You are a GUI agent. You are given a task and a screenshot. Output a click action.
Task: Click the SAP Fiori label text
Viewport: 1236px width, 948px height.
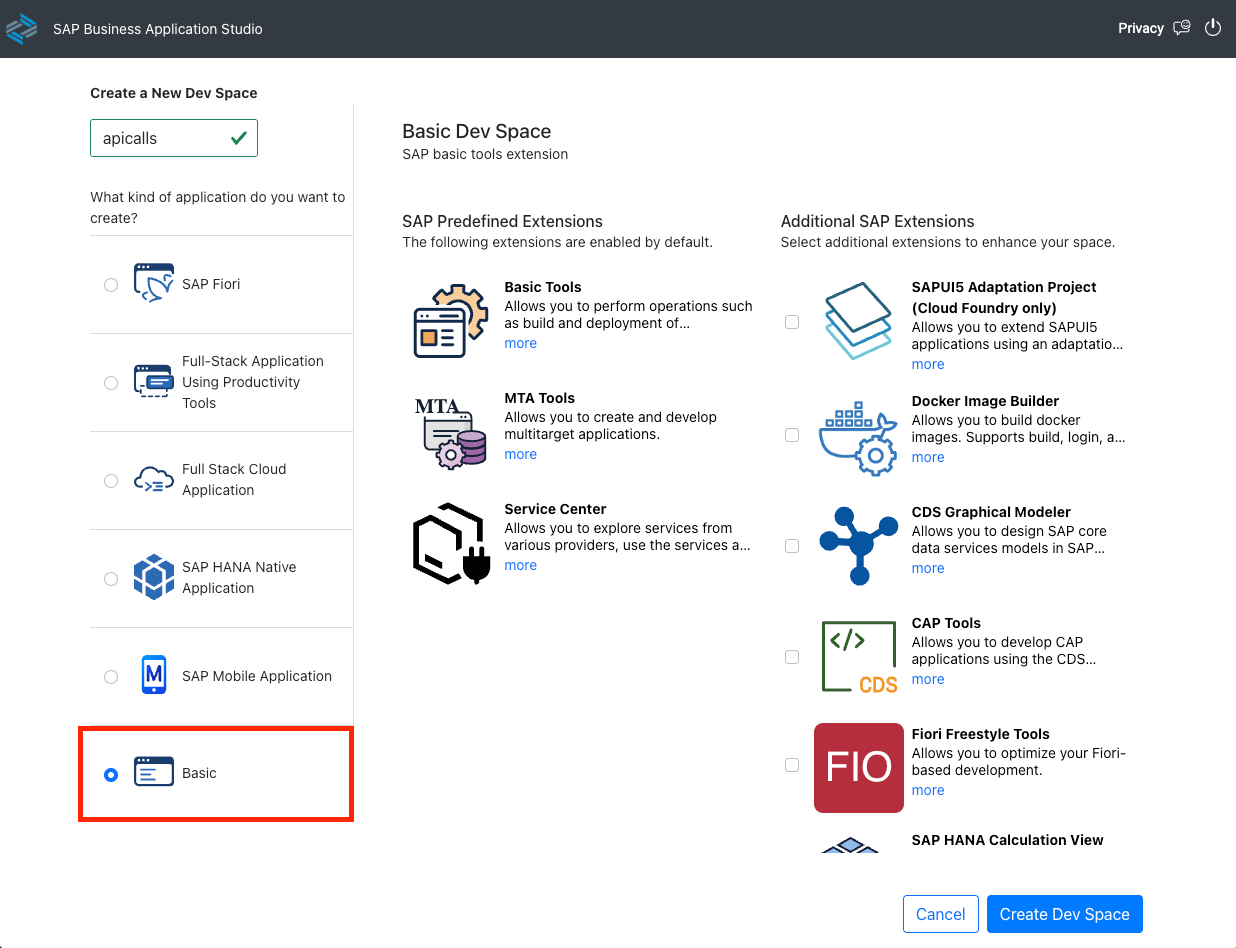pos(211,284)
